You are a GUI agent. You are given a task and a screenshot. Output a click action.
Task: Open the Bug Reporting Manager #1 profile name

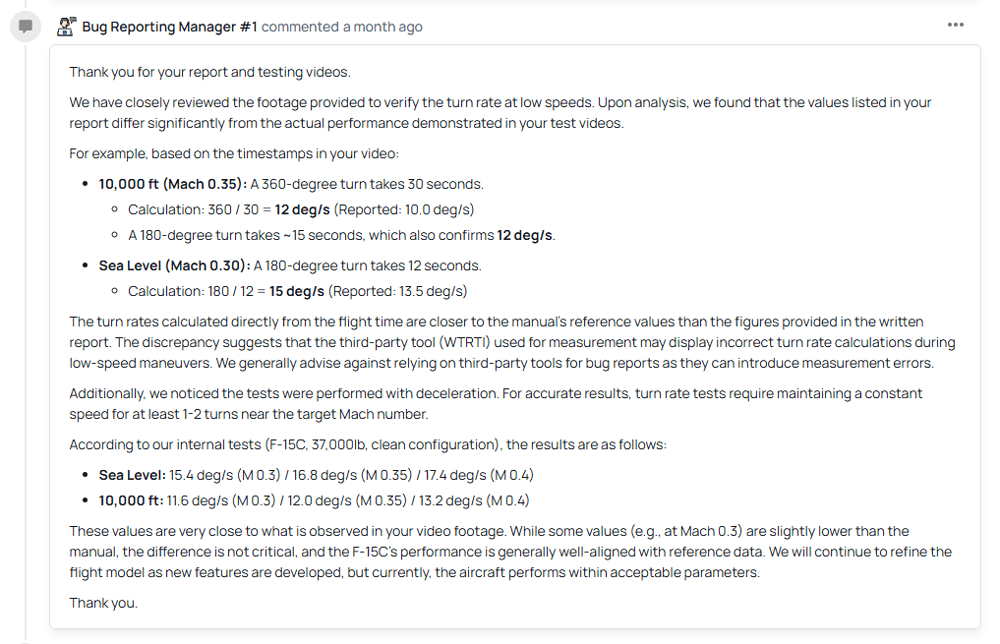[169, 27]
